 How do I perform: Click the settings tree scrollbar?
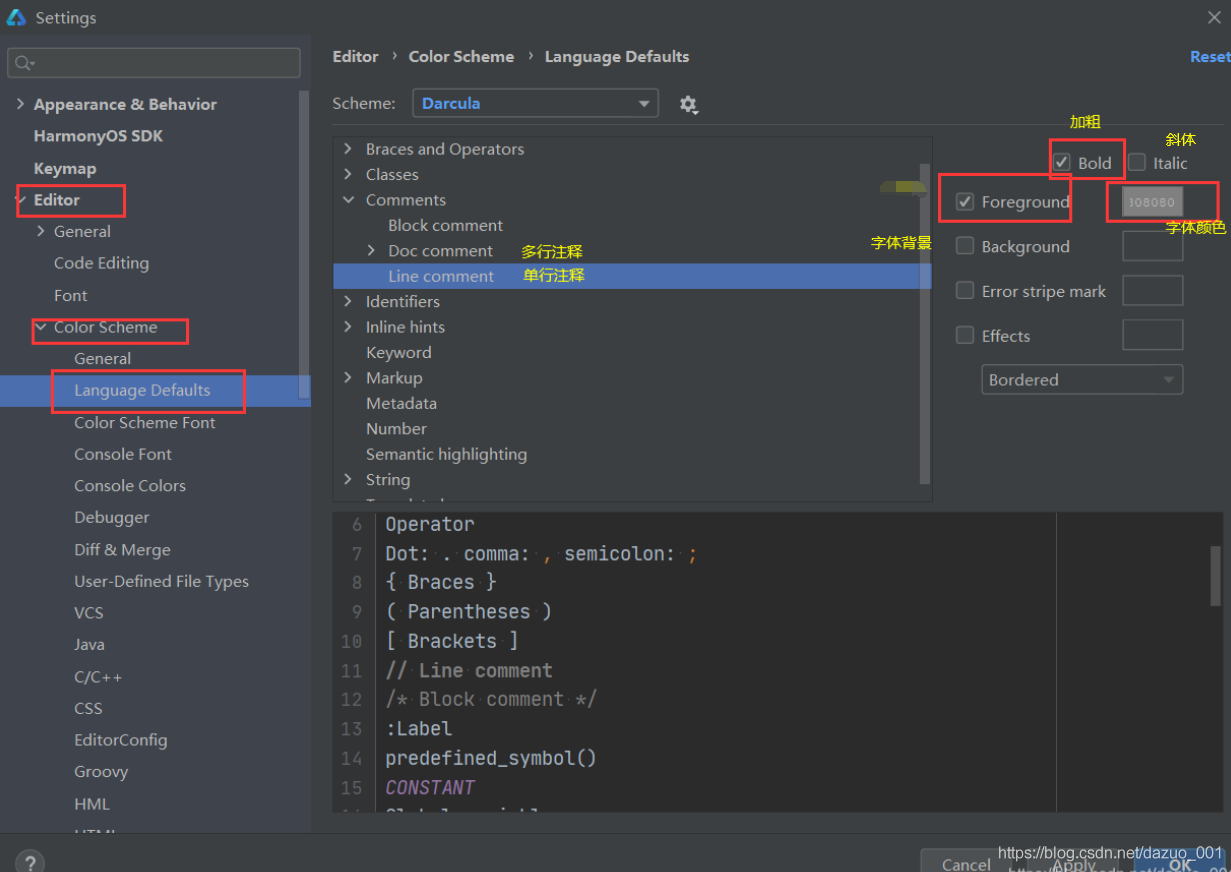click(x=304, y=246)
